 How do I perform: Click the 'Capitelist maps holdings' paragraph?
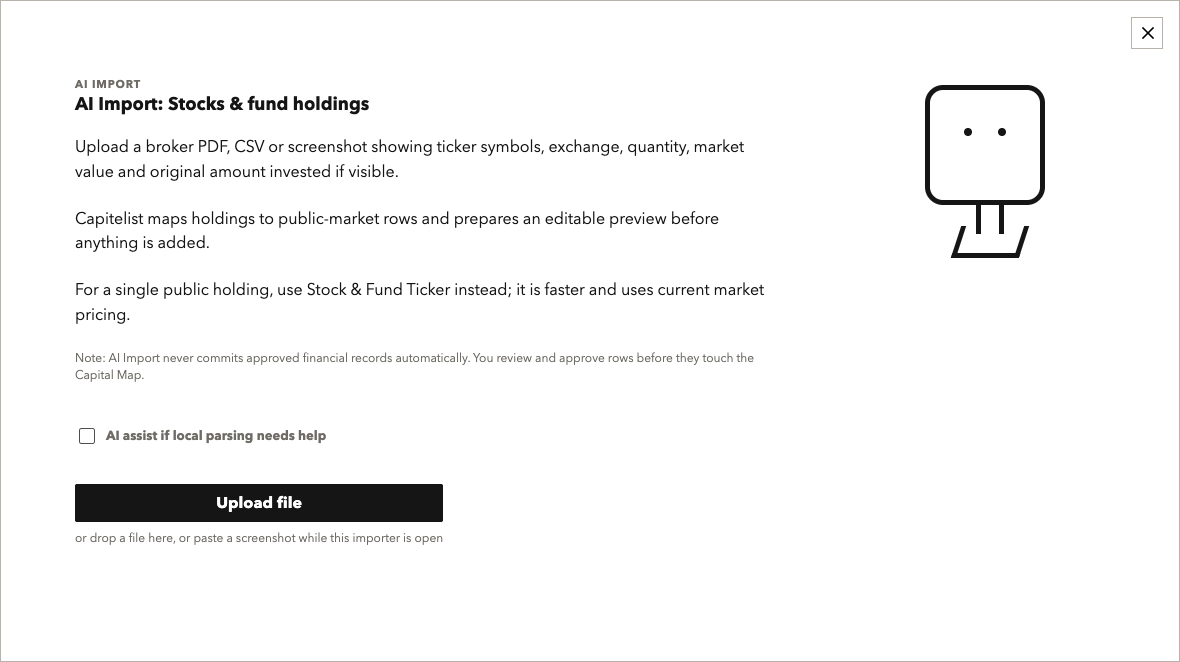[x=397, y=230]
